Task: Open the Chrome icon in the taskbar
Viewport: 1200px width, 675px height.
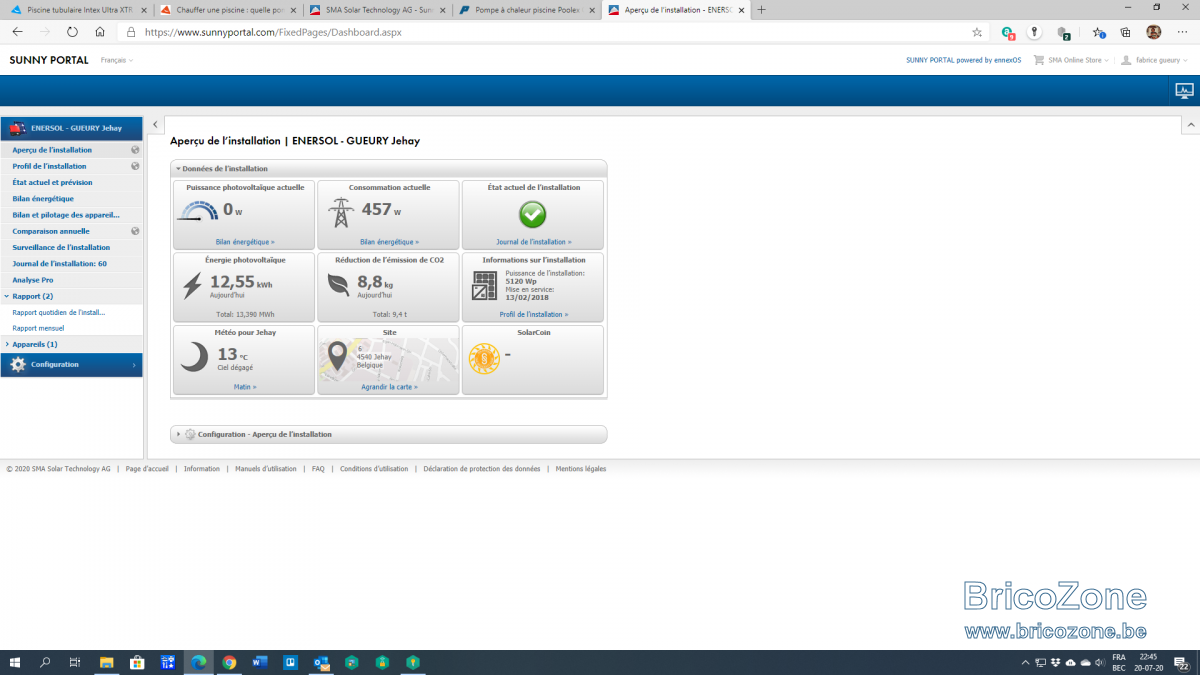Action: [229, 662]
